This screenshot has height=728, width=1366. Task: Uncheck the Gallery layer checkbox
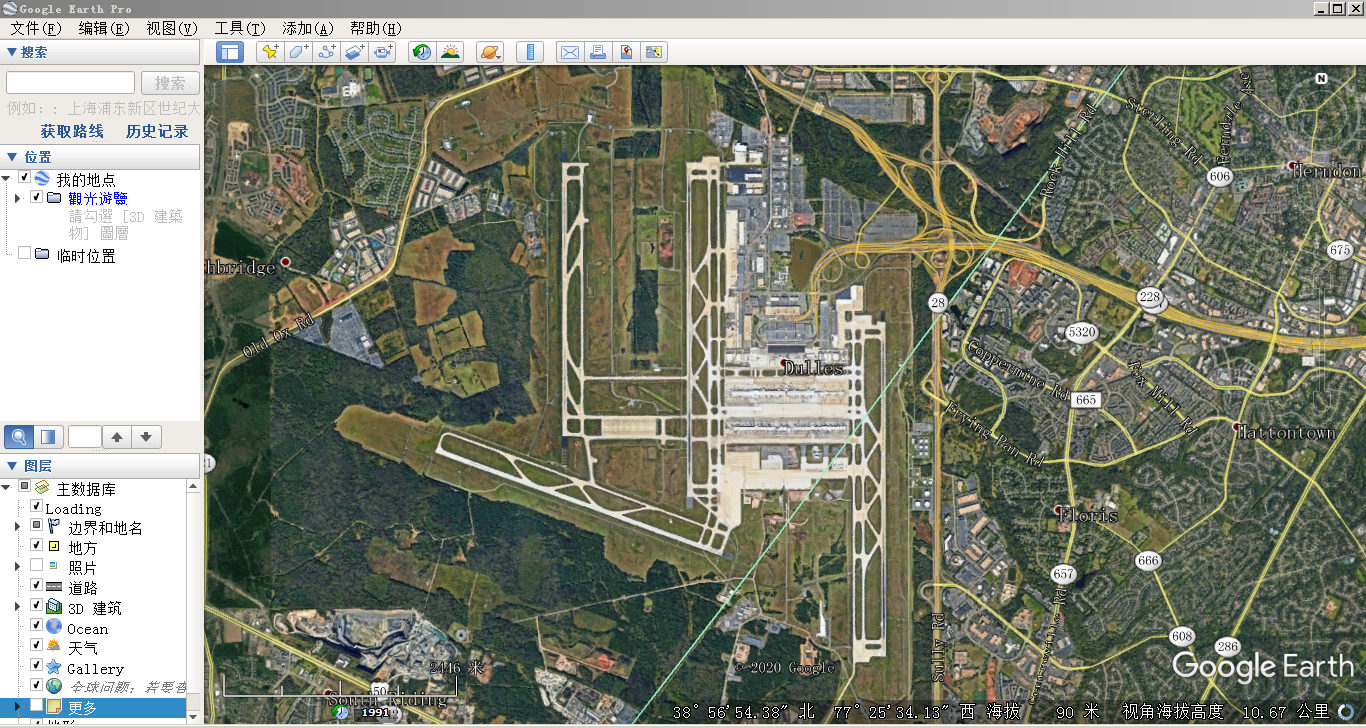click(x=36, y=666)
